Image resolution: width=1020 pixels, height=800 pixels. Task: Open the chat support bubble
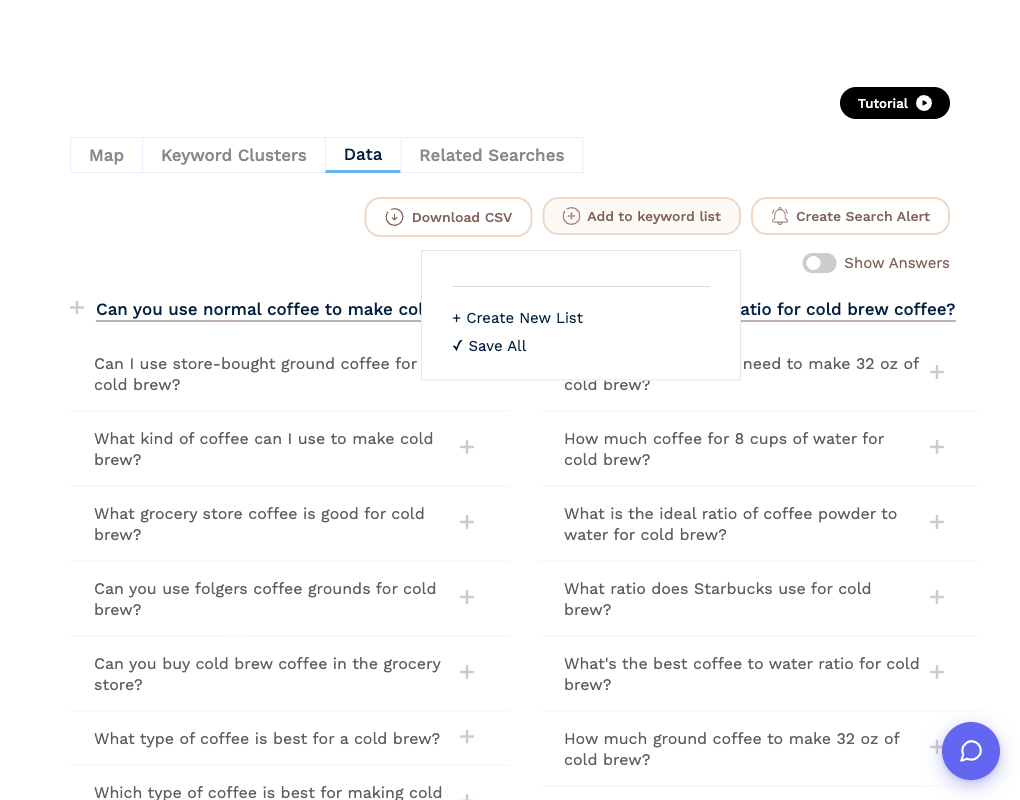(x=971, y=751)
